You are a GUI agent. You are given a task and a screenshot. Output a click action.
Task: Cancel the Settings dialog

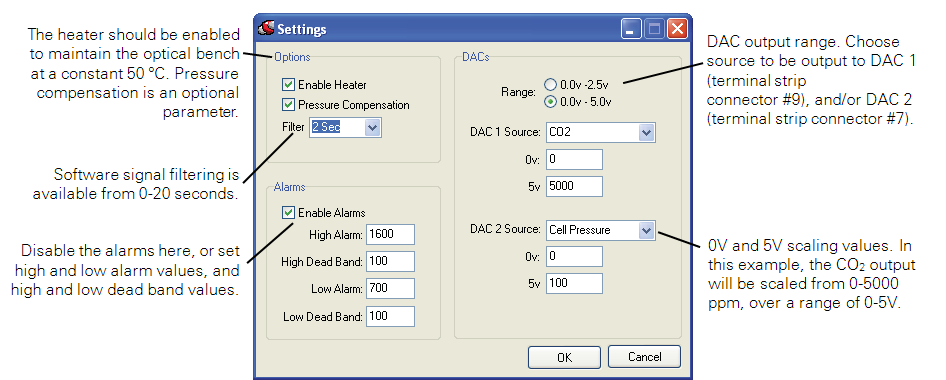click(x=644, y=357)
